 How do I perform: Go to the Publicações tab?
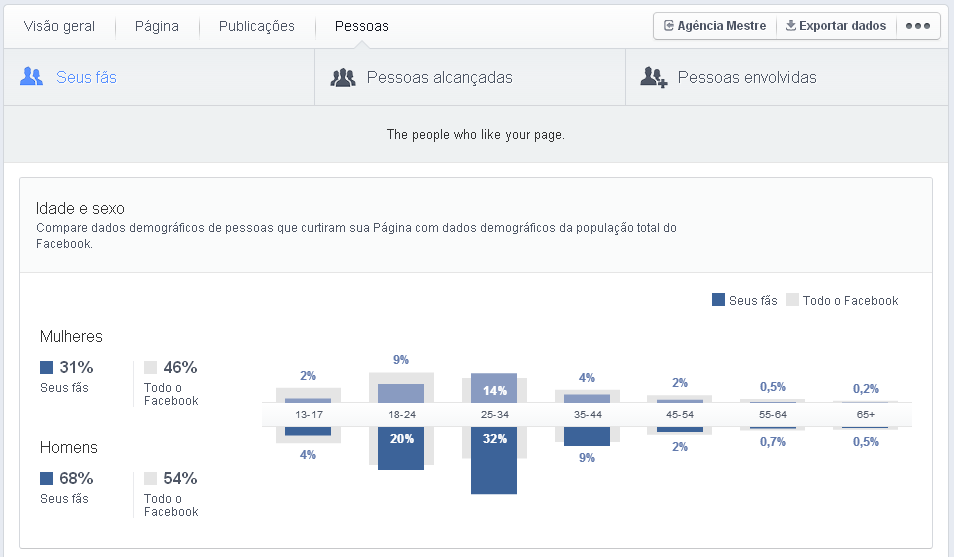(x=257, y=26)
